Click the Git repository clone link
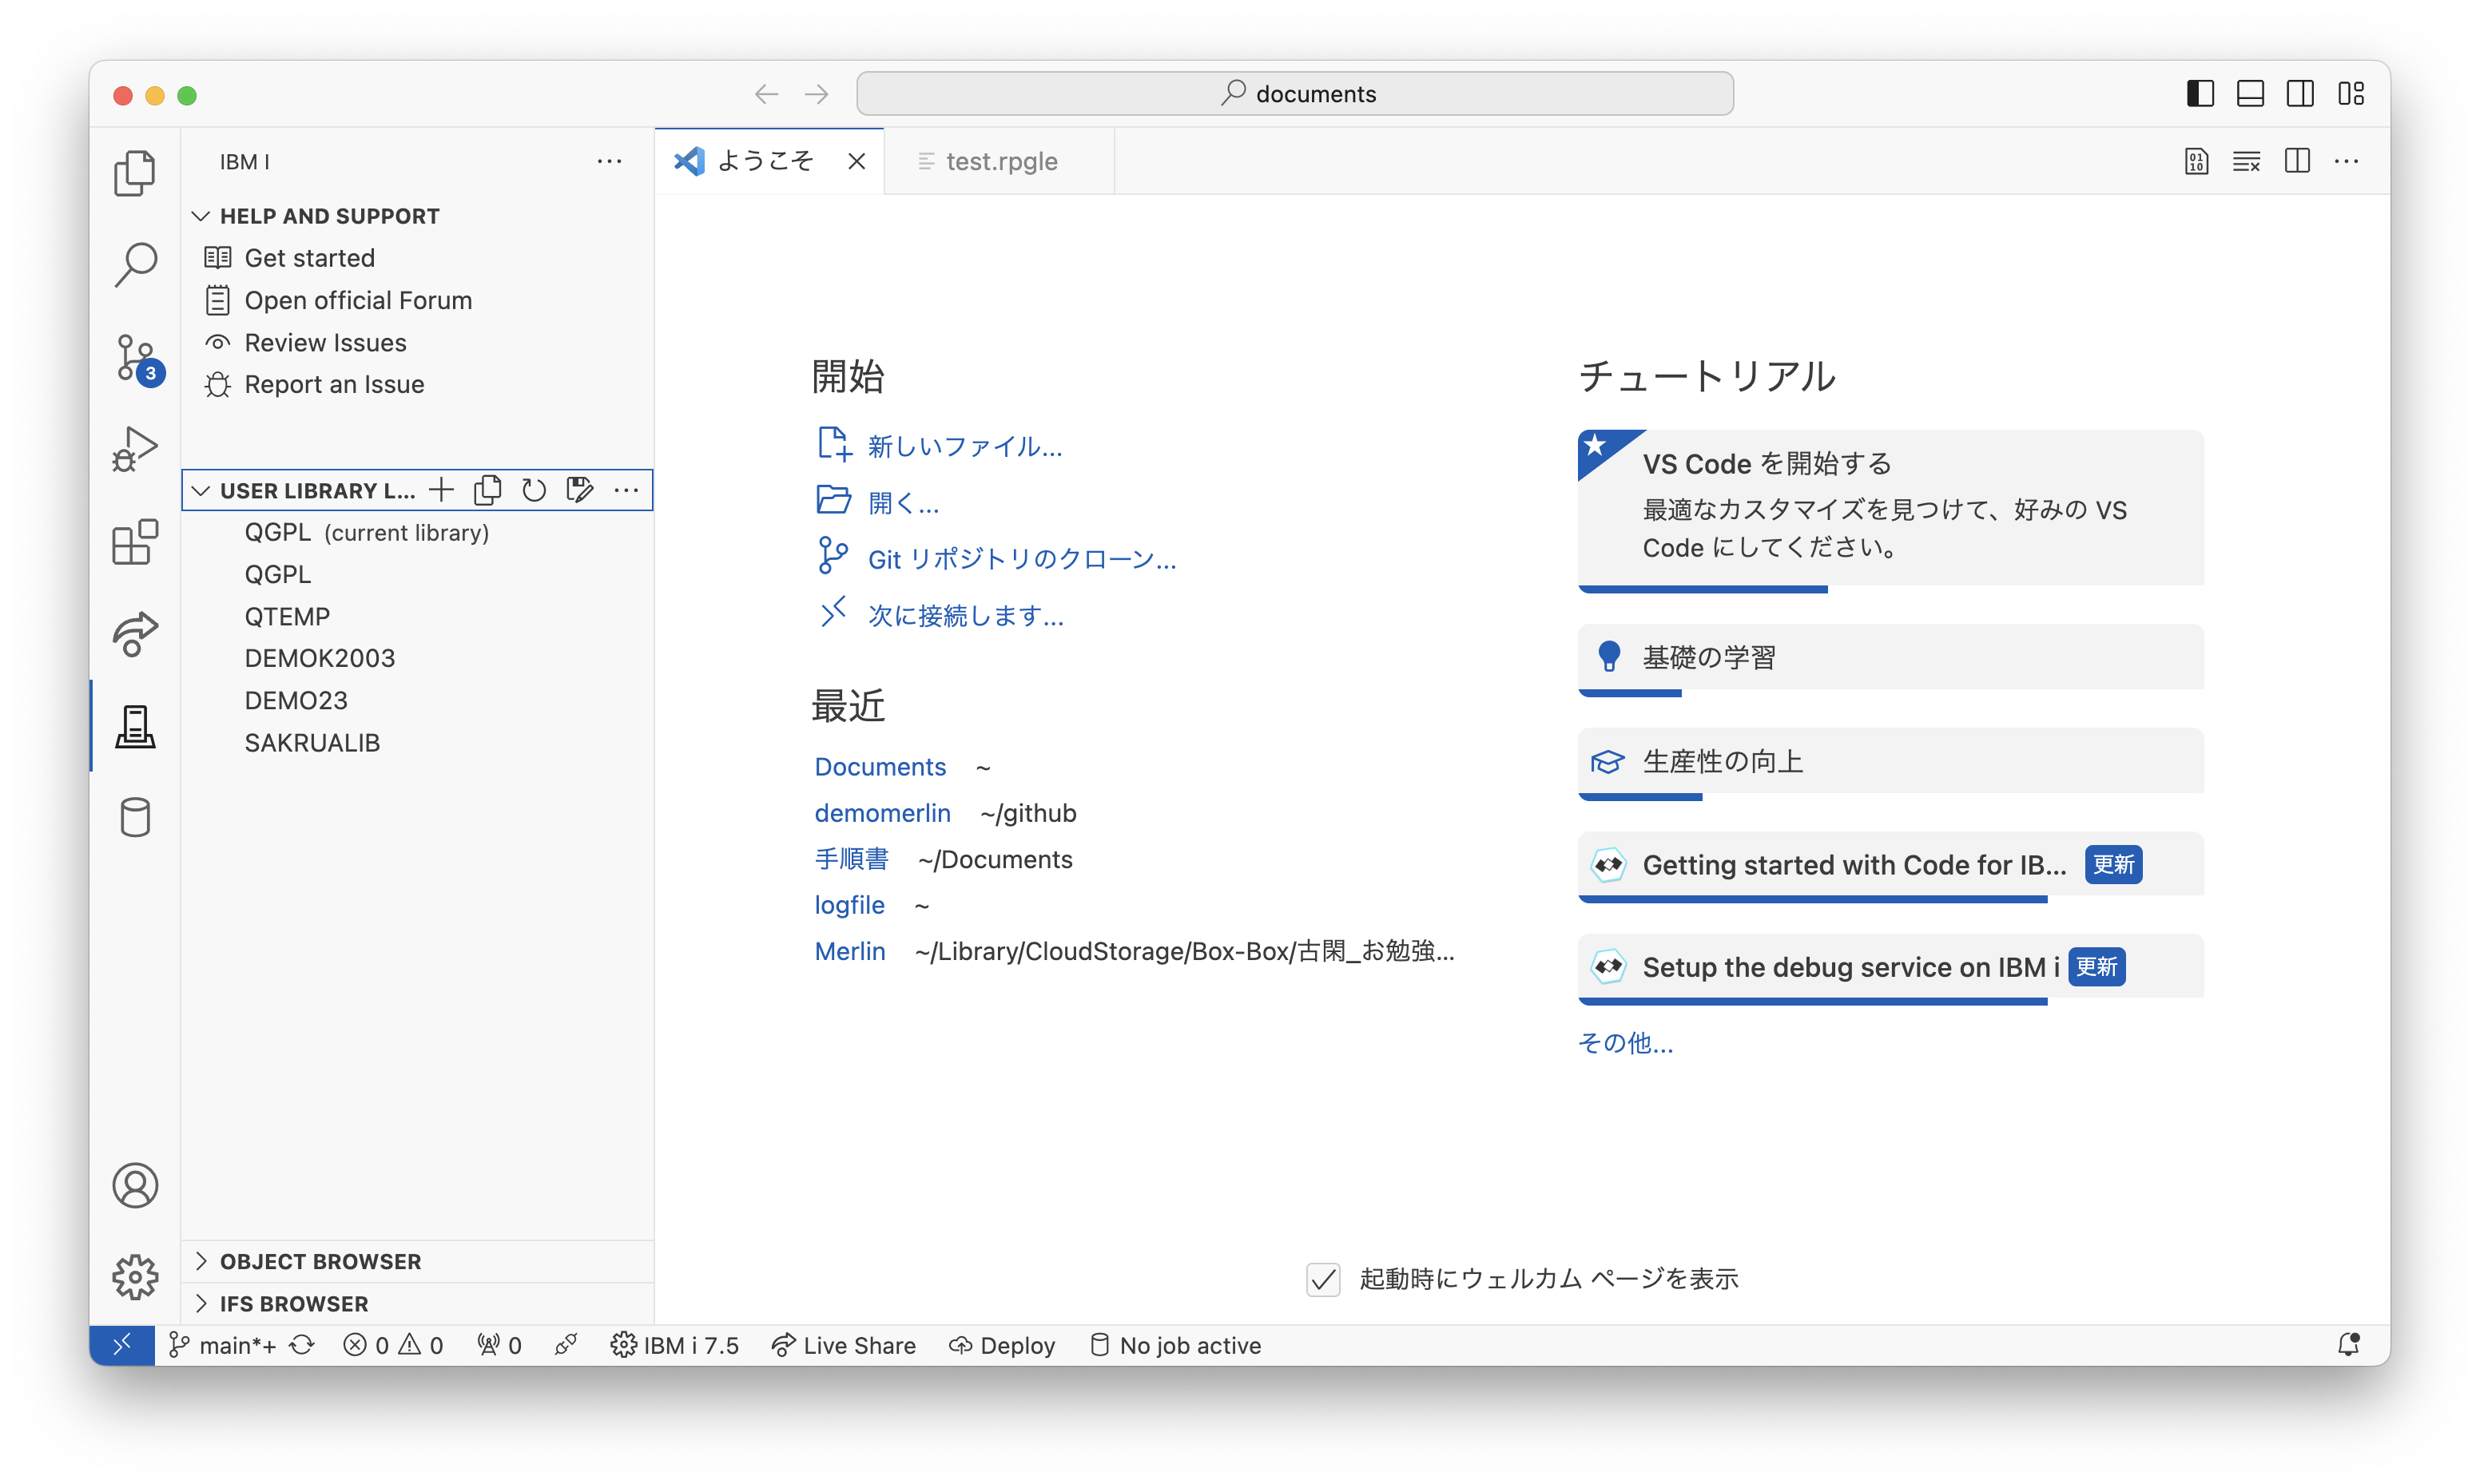 1021,559
